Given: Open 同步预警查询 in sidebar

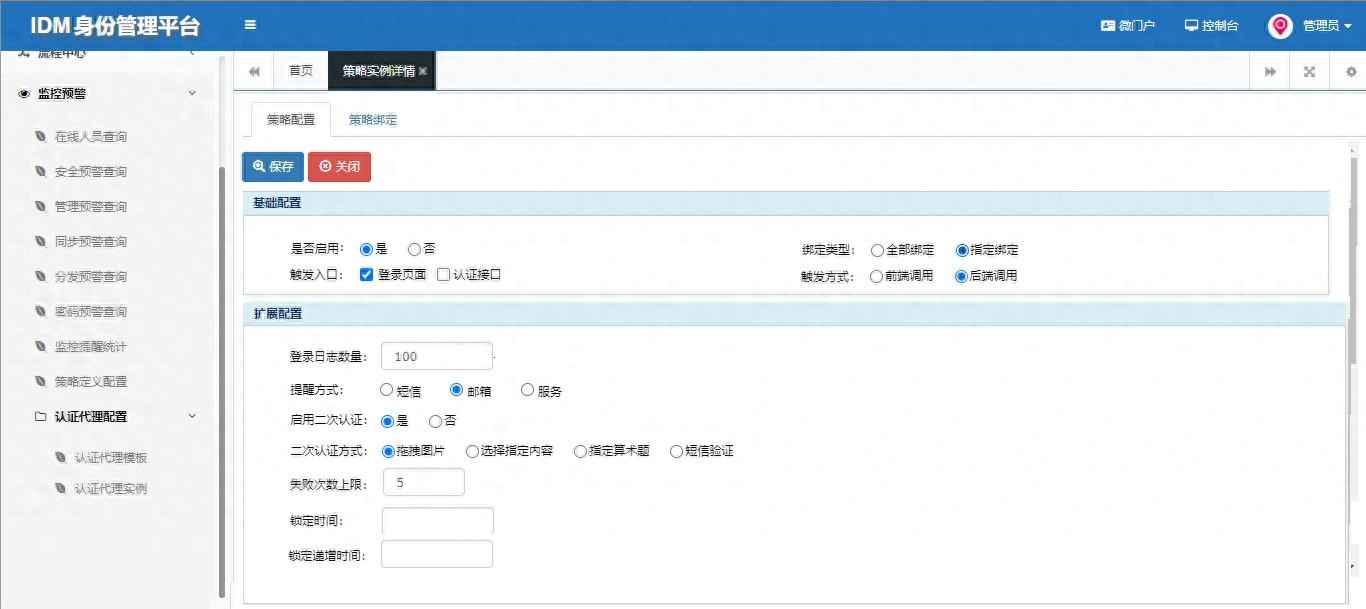Looking at the screenshot, I should point(91,241).
